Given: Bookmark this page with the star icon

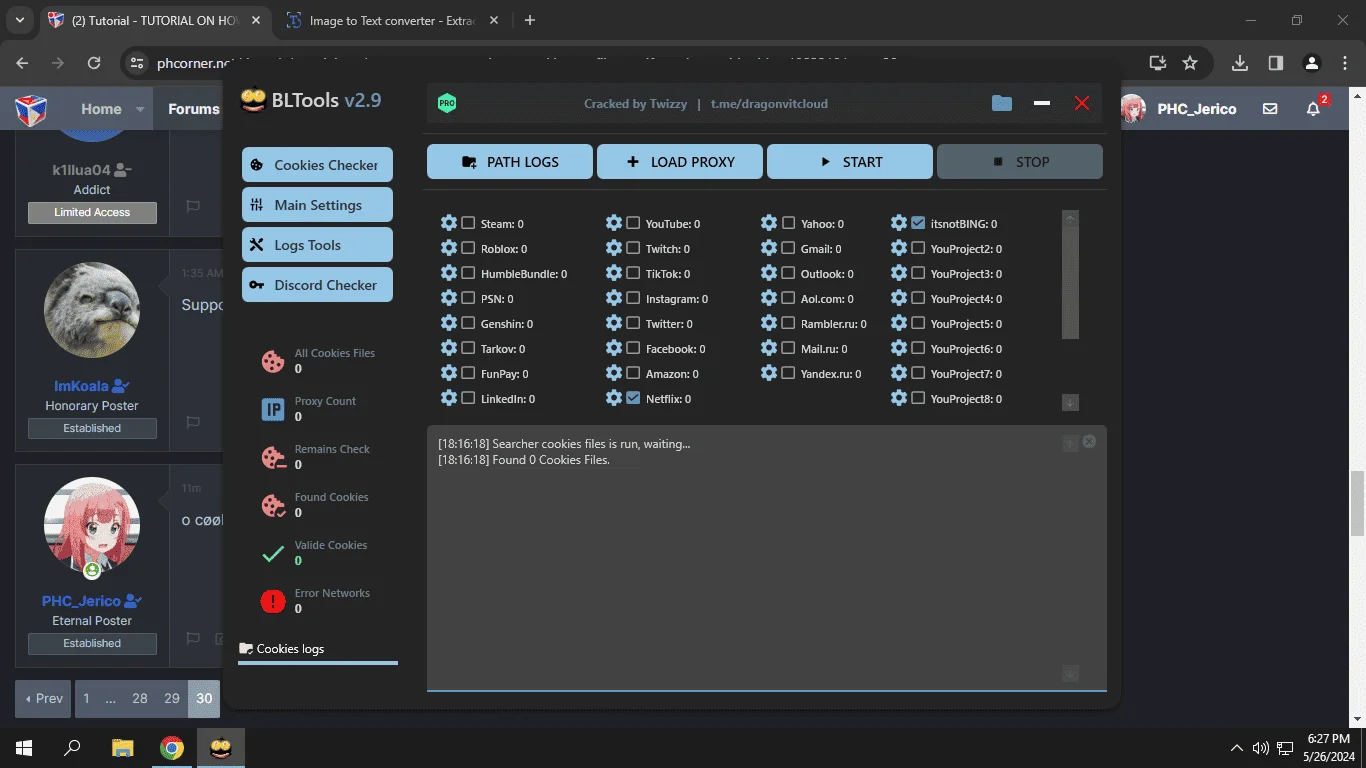Looking at the screenshot, I should [x=1190, y=63].
